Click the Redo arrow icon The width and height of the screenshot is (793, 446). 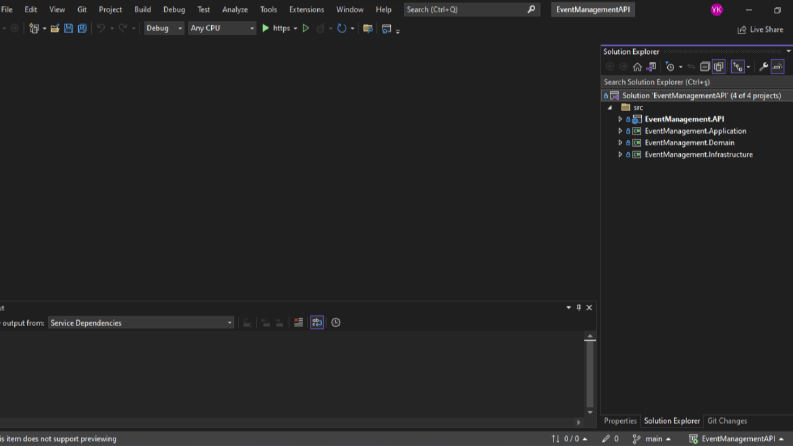[123, 28]
